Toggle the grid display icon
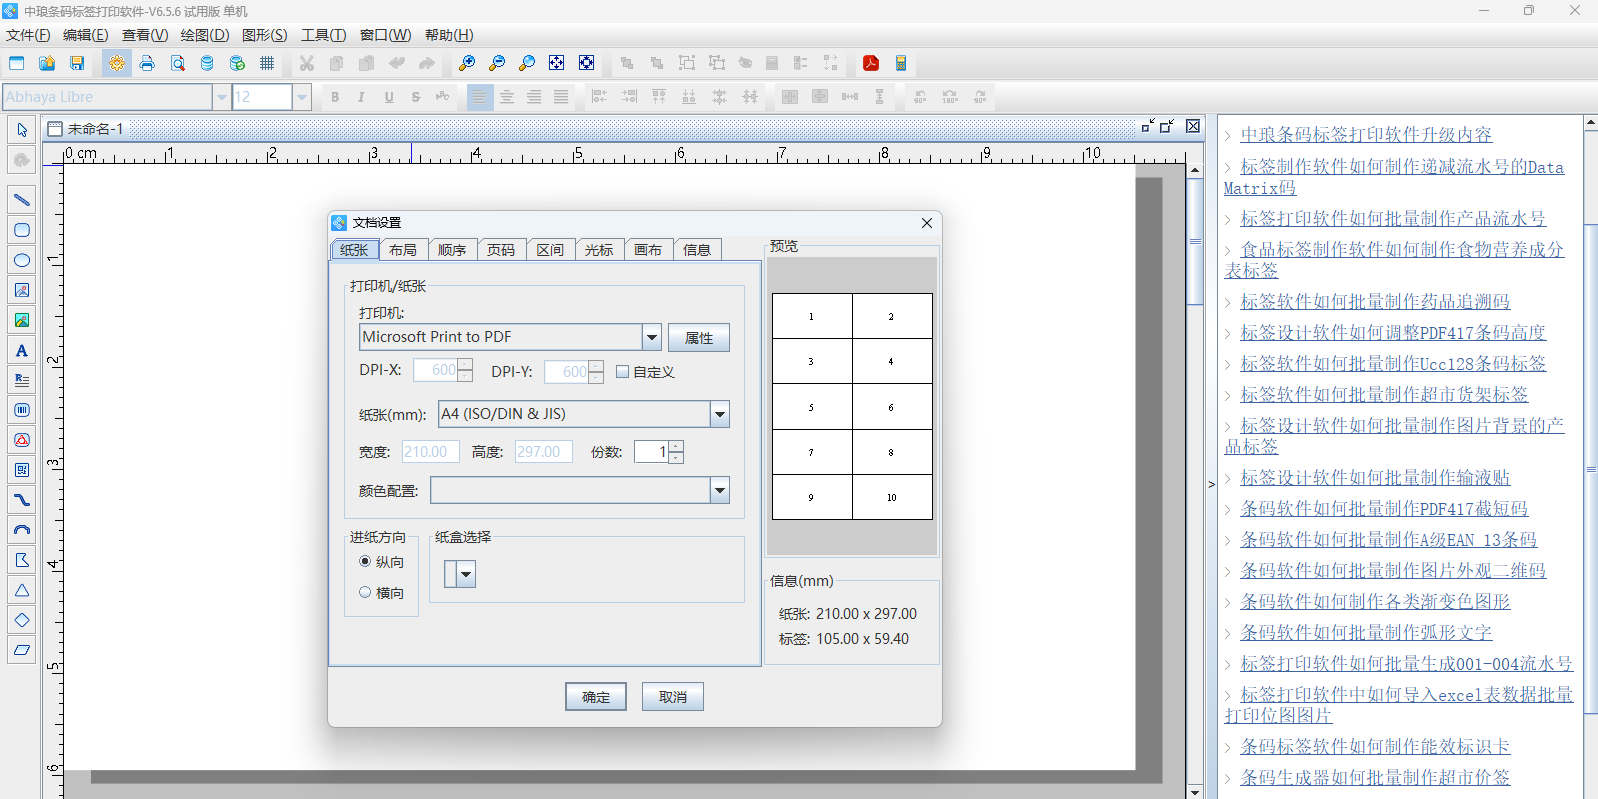The image size is (1598, 799). [267, 63]
